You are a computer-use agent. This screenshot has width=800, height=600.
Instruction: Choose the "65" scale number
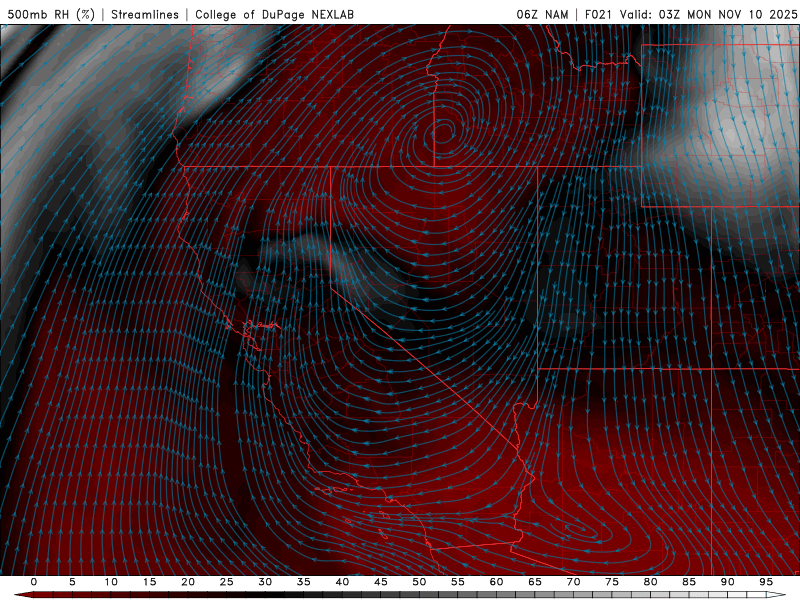click(x=535, y=582)
